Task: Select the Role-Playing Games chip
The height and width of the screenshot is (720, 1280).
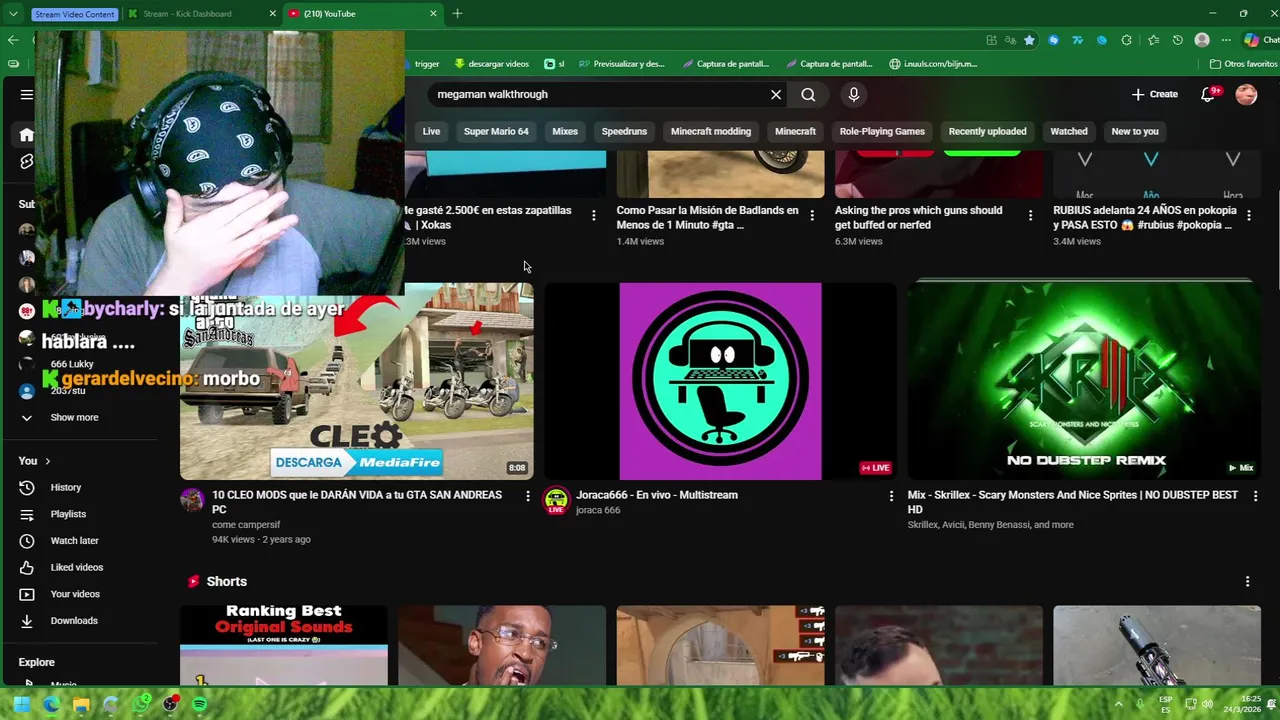Action: point(882,131)
